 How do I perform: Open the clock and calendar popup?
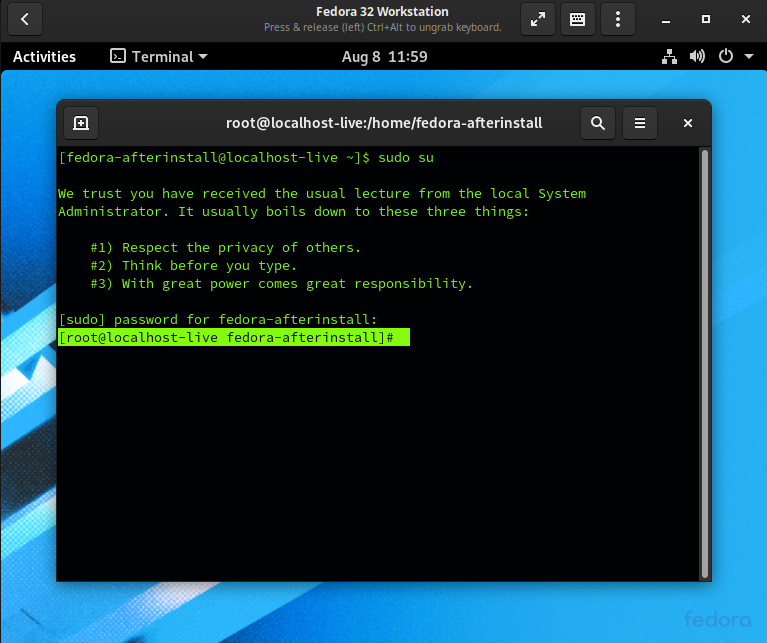tap(384, 57)
